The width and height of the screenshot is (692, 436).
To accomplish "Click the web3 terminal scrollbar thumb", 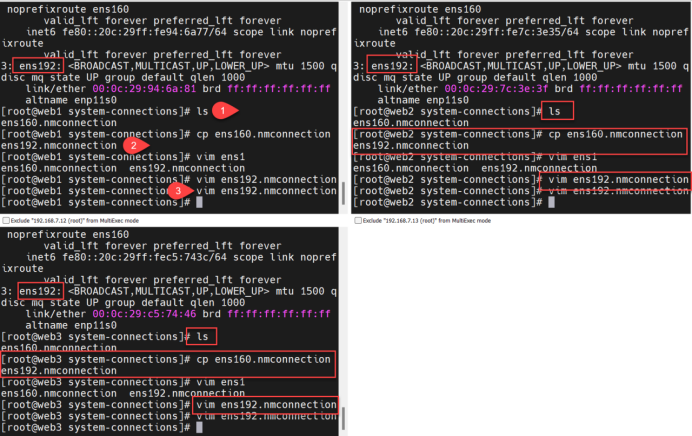I will (x=343, y=418).
